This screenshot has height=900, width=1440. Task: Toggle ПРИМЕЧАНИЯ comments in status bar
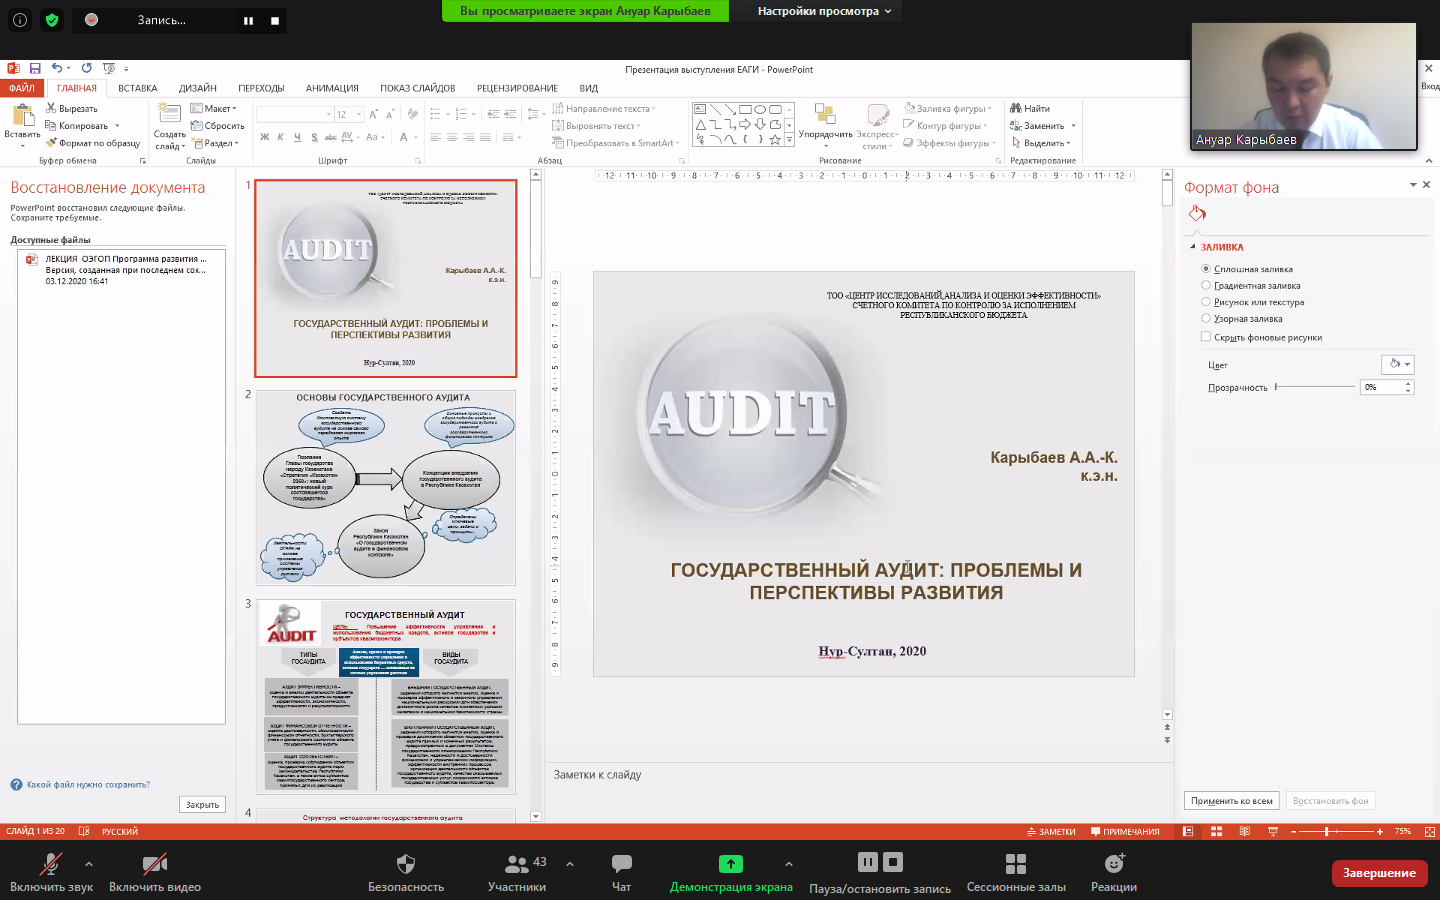click(1125, 832)
